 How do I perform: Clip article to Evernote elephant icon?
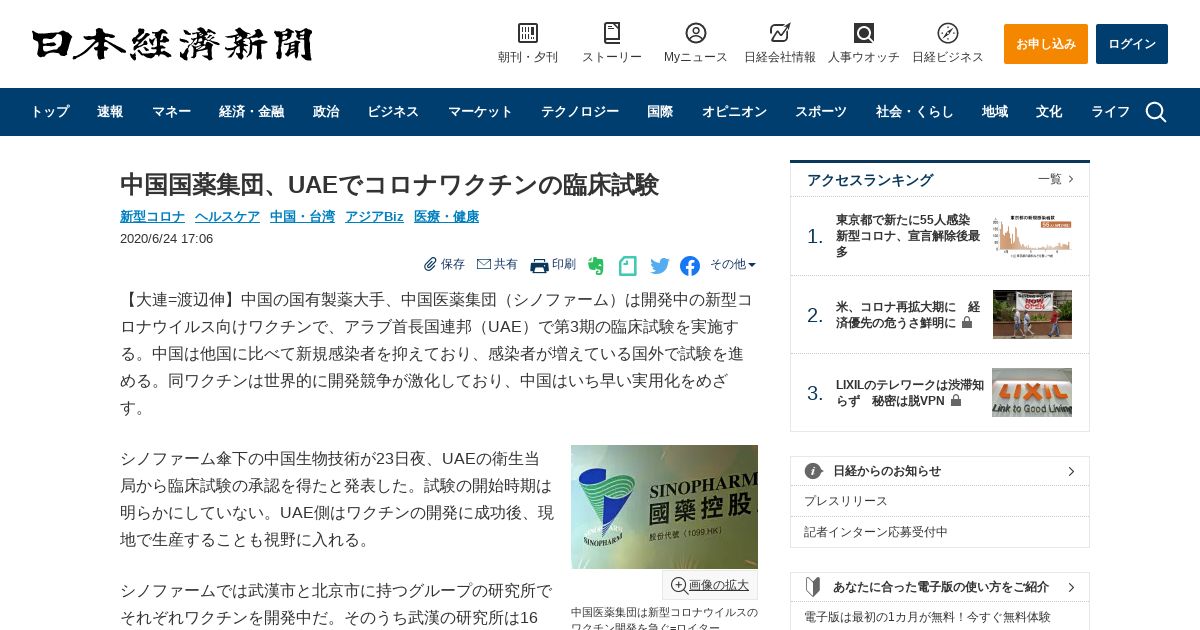tap(596, 266)
